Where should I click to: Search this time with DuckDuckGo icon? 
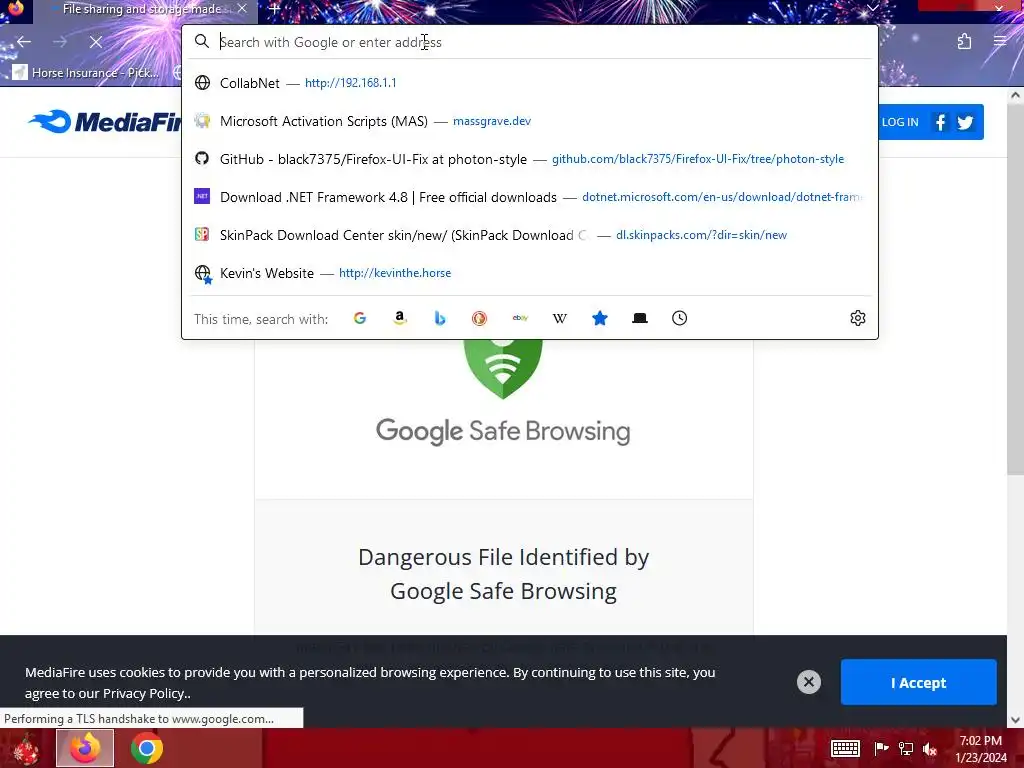point(479,318)
